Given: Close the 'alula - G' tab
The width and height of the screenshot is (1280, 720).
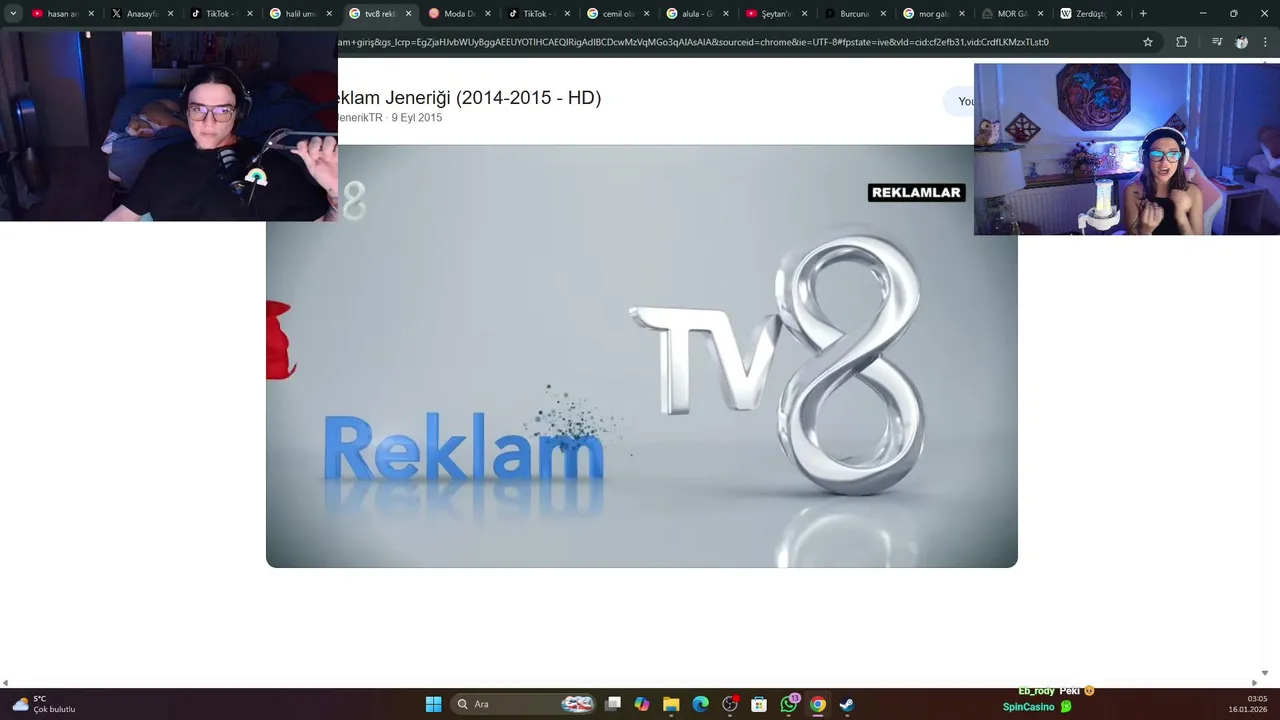Looking at the screenshot, I should pos(725,14).
